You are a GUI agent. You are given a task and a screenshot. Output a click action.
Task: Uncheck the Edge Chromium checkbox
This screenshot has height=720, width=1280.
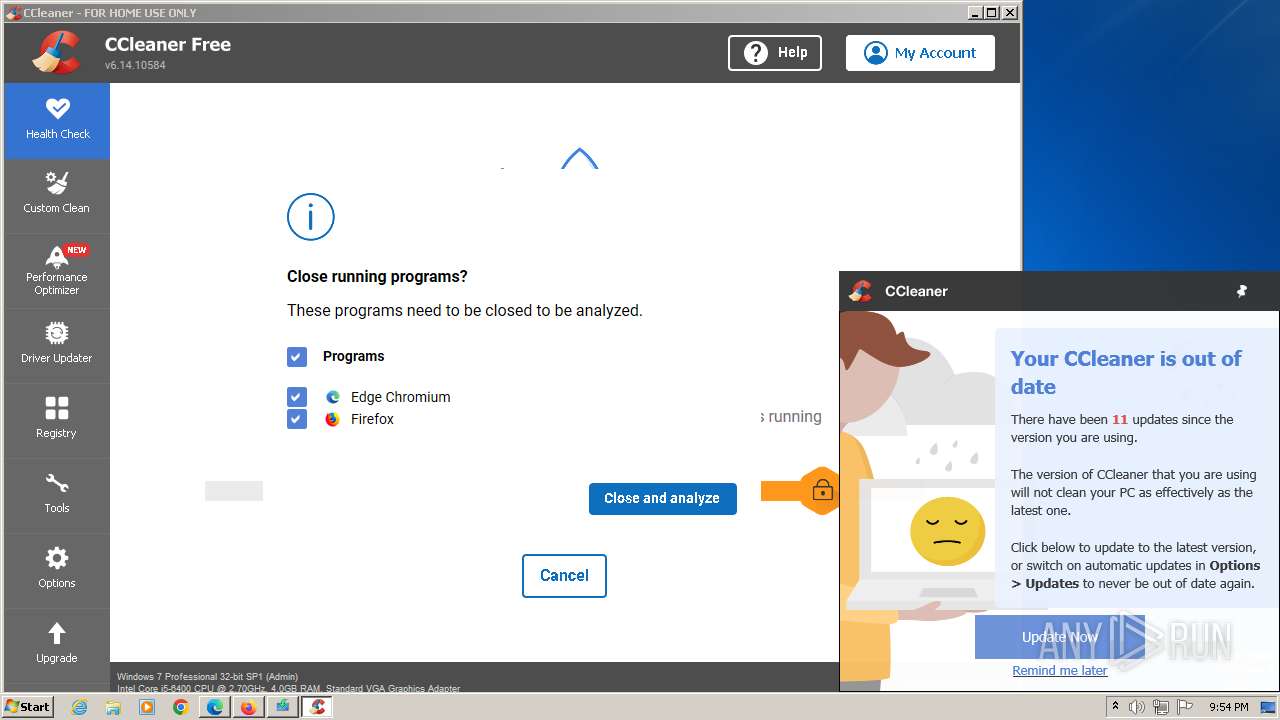click(x=297, y=397)
